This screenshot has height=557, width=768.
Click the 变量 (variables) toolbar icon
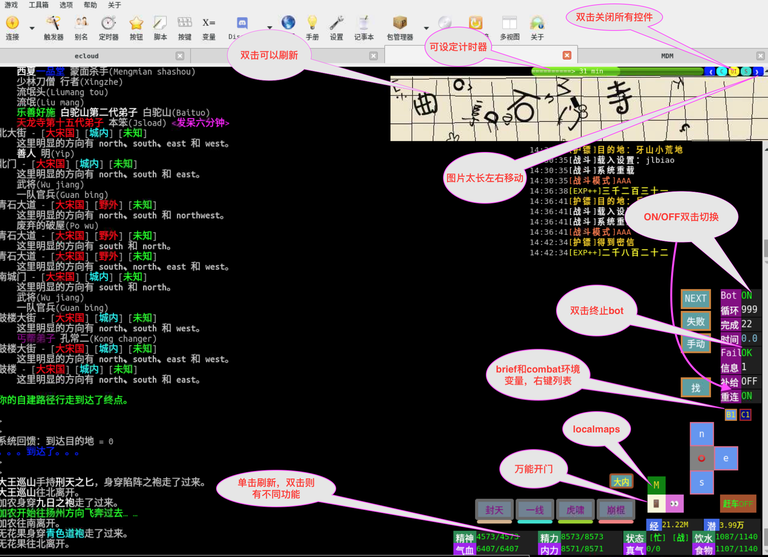[x=209, y=25]
